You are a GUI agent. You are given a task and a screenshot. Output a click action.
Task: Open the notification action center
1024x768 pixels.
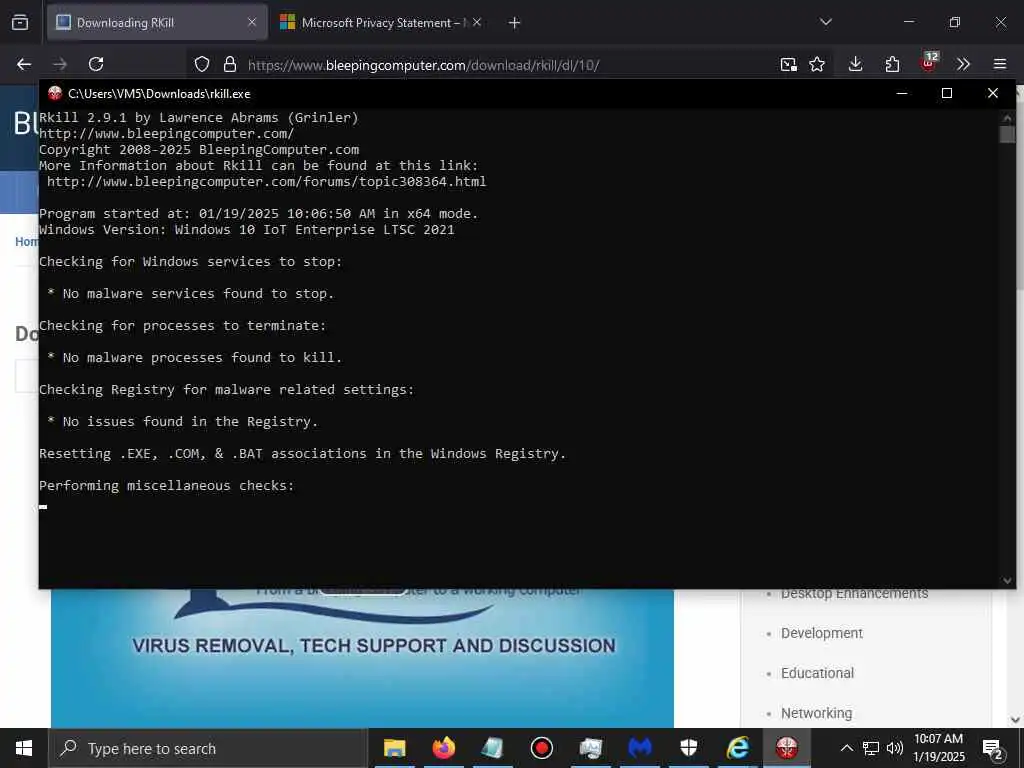click(992, 749)
